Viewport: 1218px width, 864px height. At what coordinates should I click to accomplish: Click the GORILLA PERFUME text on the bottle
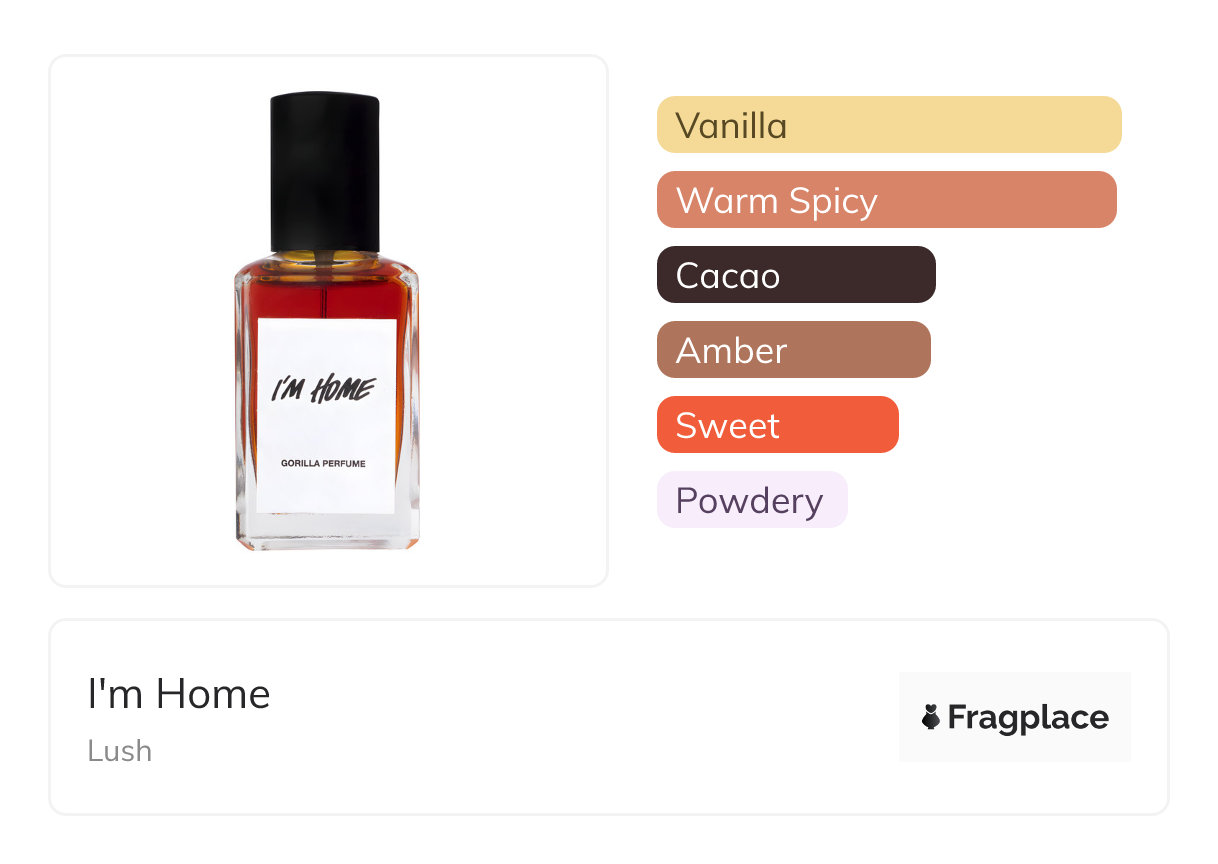[323, 464]
